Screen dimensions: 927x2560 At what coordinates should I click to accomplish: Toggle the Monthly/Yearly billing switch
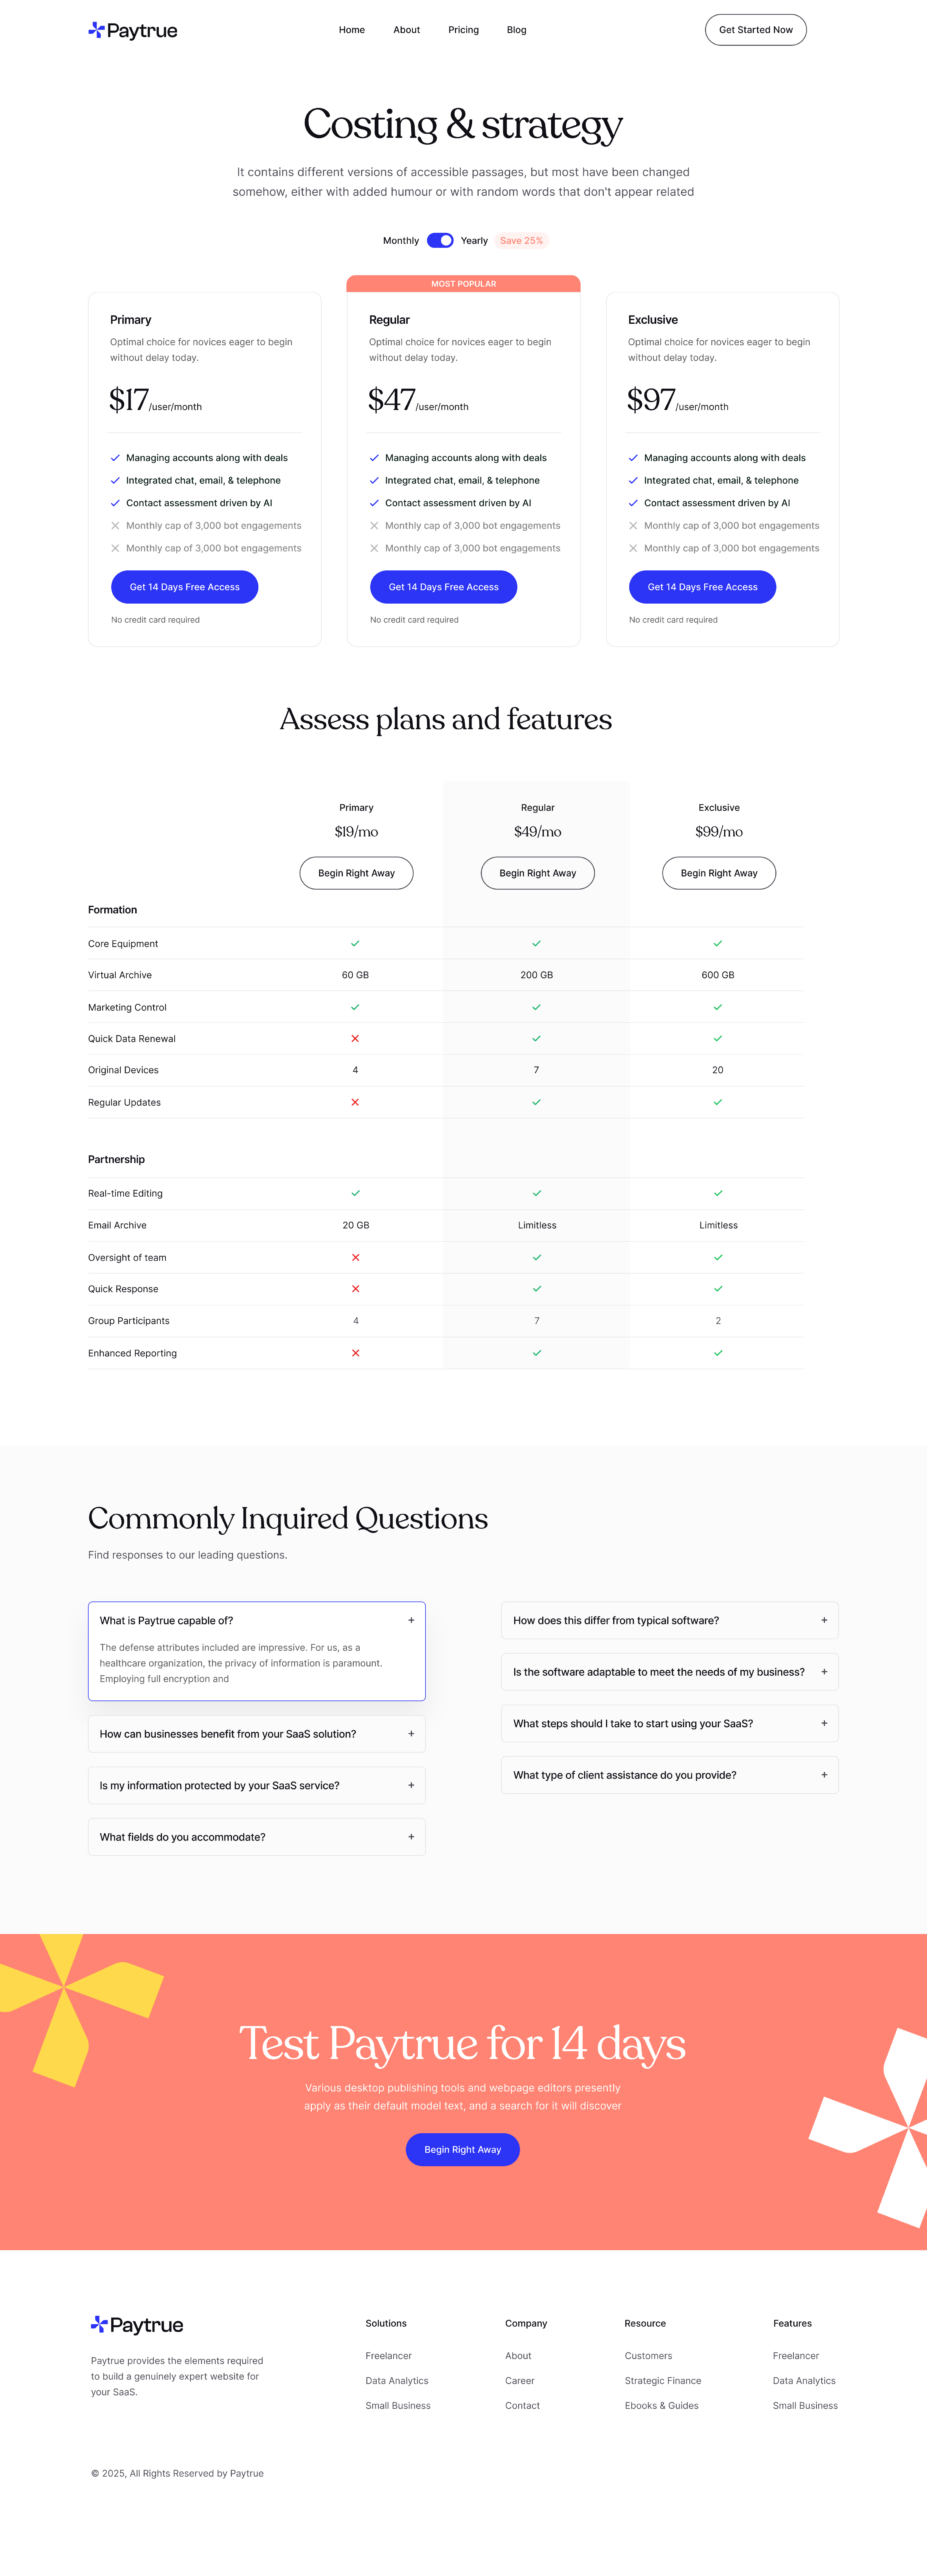(x=440, y=240)
